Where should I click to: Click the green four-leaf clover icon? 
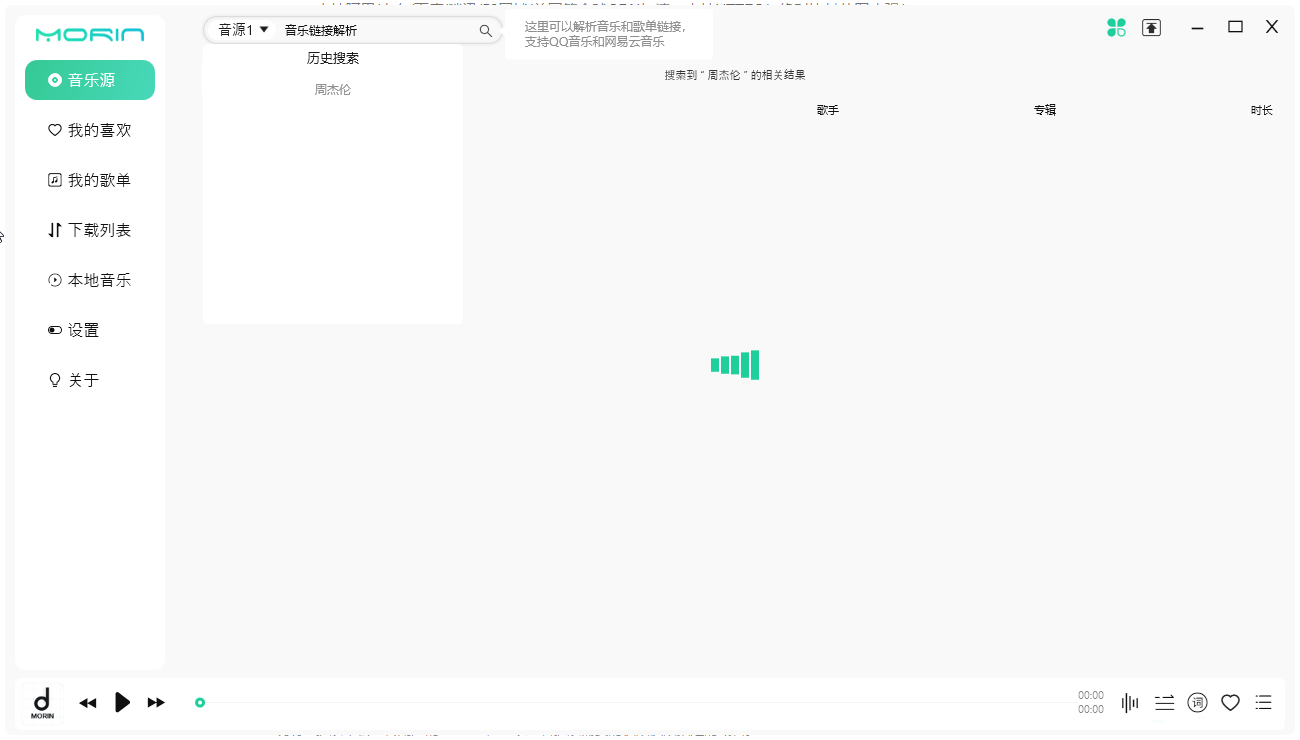[x=1117, y=28]
